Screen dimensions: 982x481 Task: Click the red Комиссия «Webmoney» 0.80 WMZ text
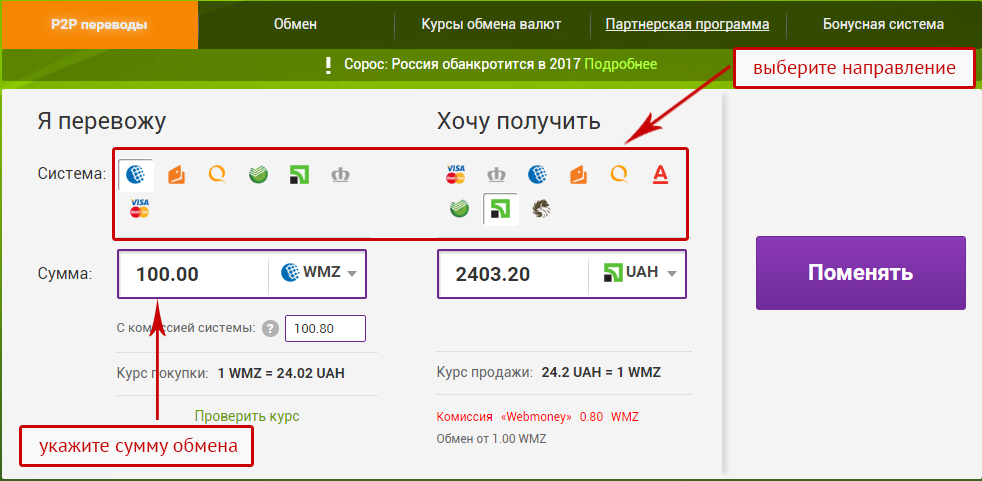(x=538, y=416)
